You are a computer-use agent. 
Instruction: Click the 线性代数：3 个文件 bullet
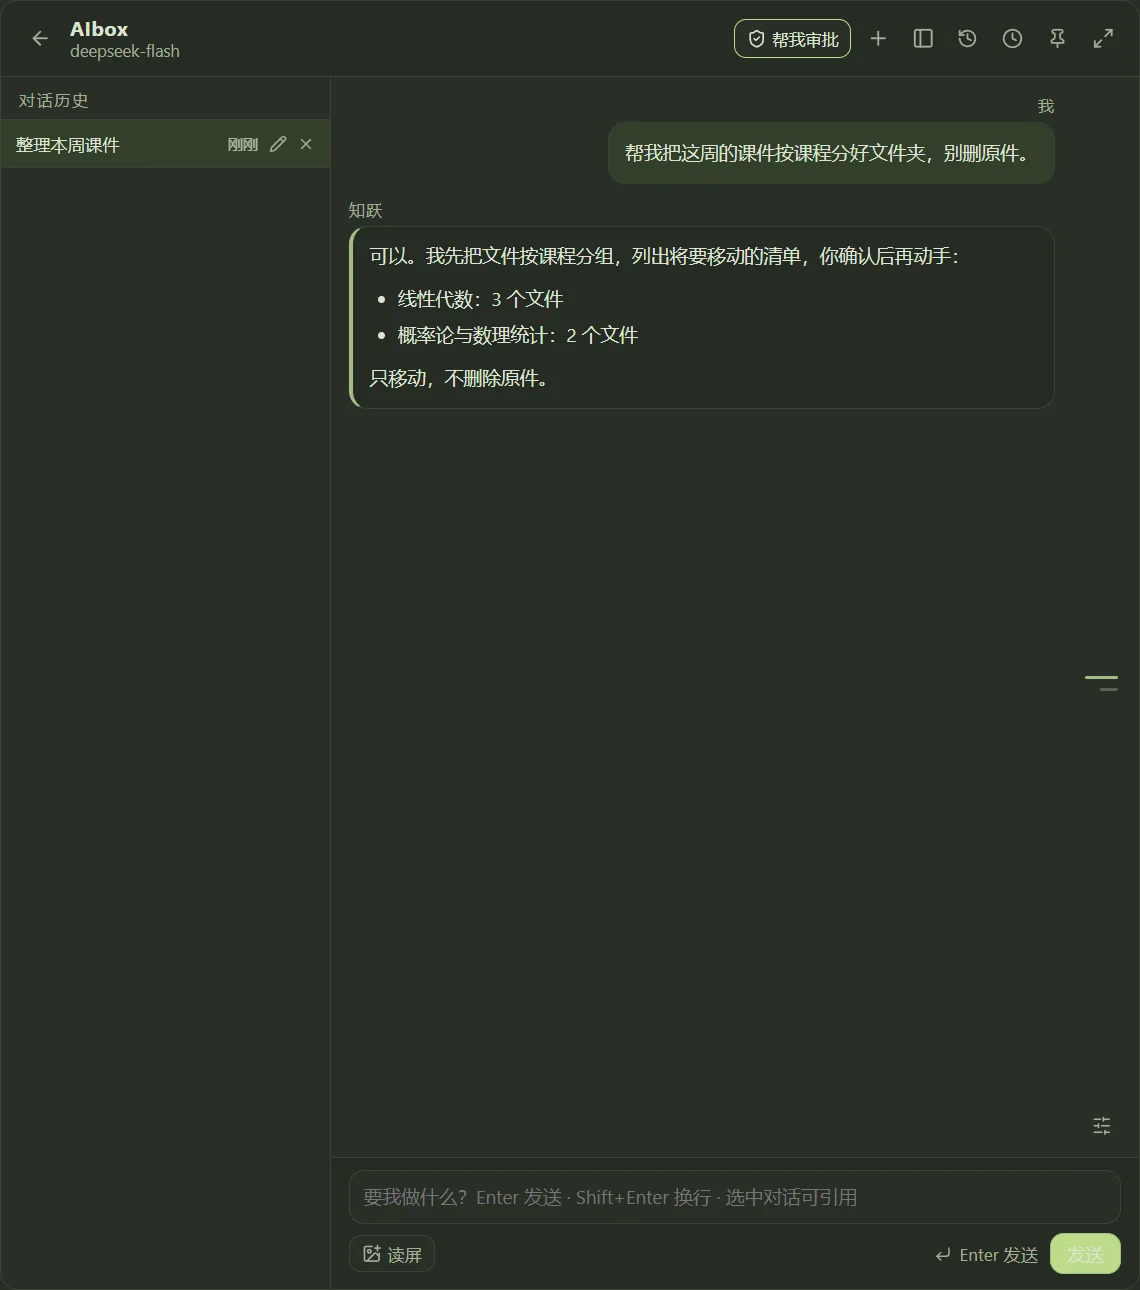click(480, 299)
